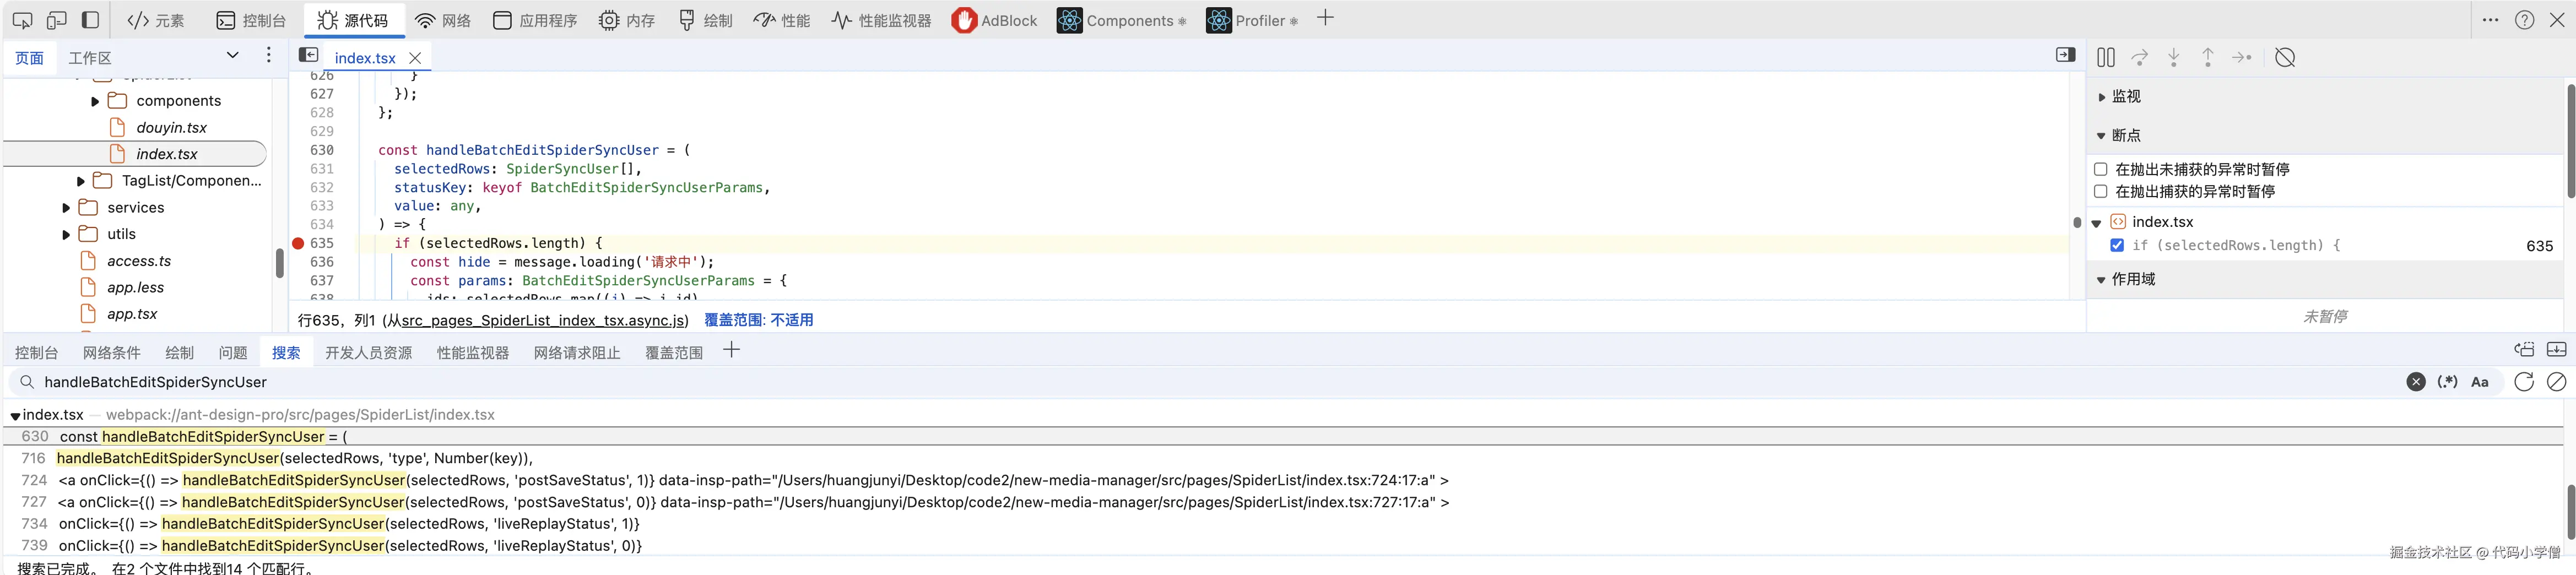Remove the breakpoint marker on line 635
The width and height of the screenshot is (2576, 575).
tap(298, 243)
